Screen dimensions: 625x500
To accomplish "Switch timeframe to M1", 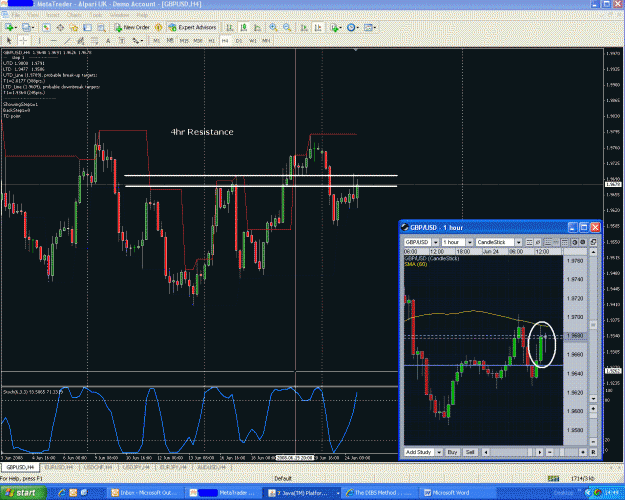I will (x=156, y=40).
